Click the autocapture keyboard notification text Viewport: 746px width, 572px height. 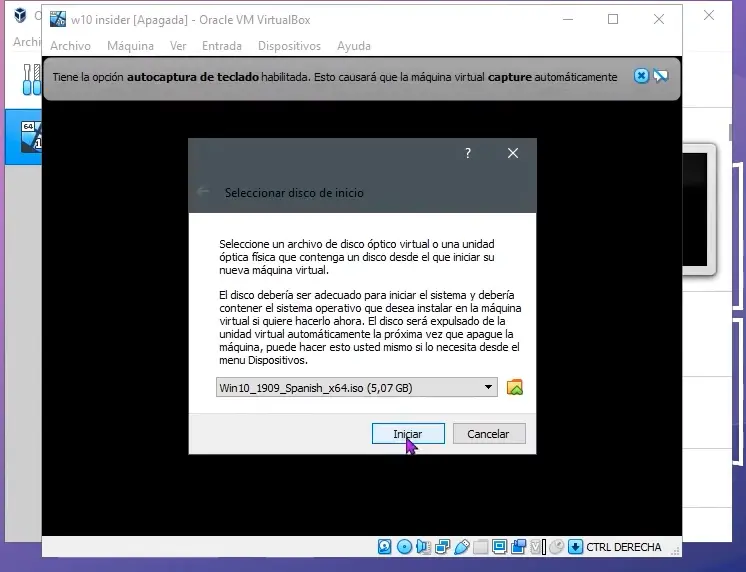[x=335, y=77]
